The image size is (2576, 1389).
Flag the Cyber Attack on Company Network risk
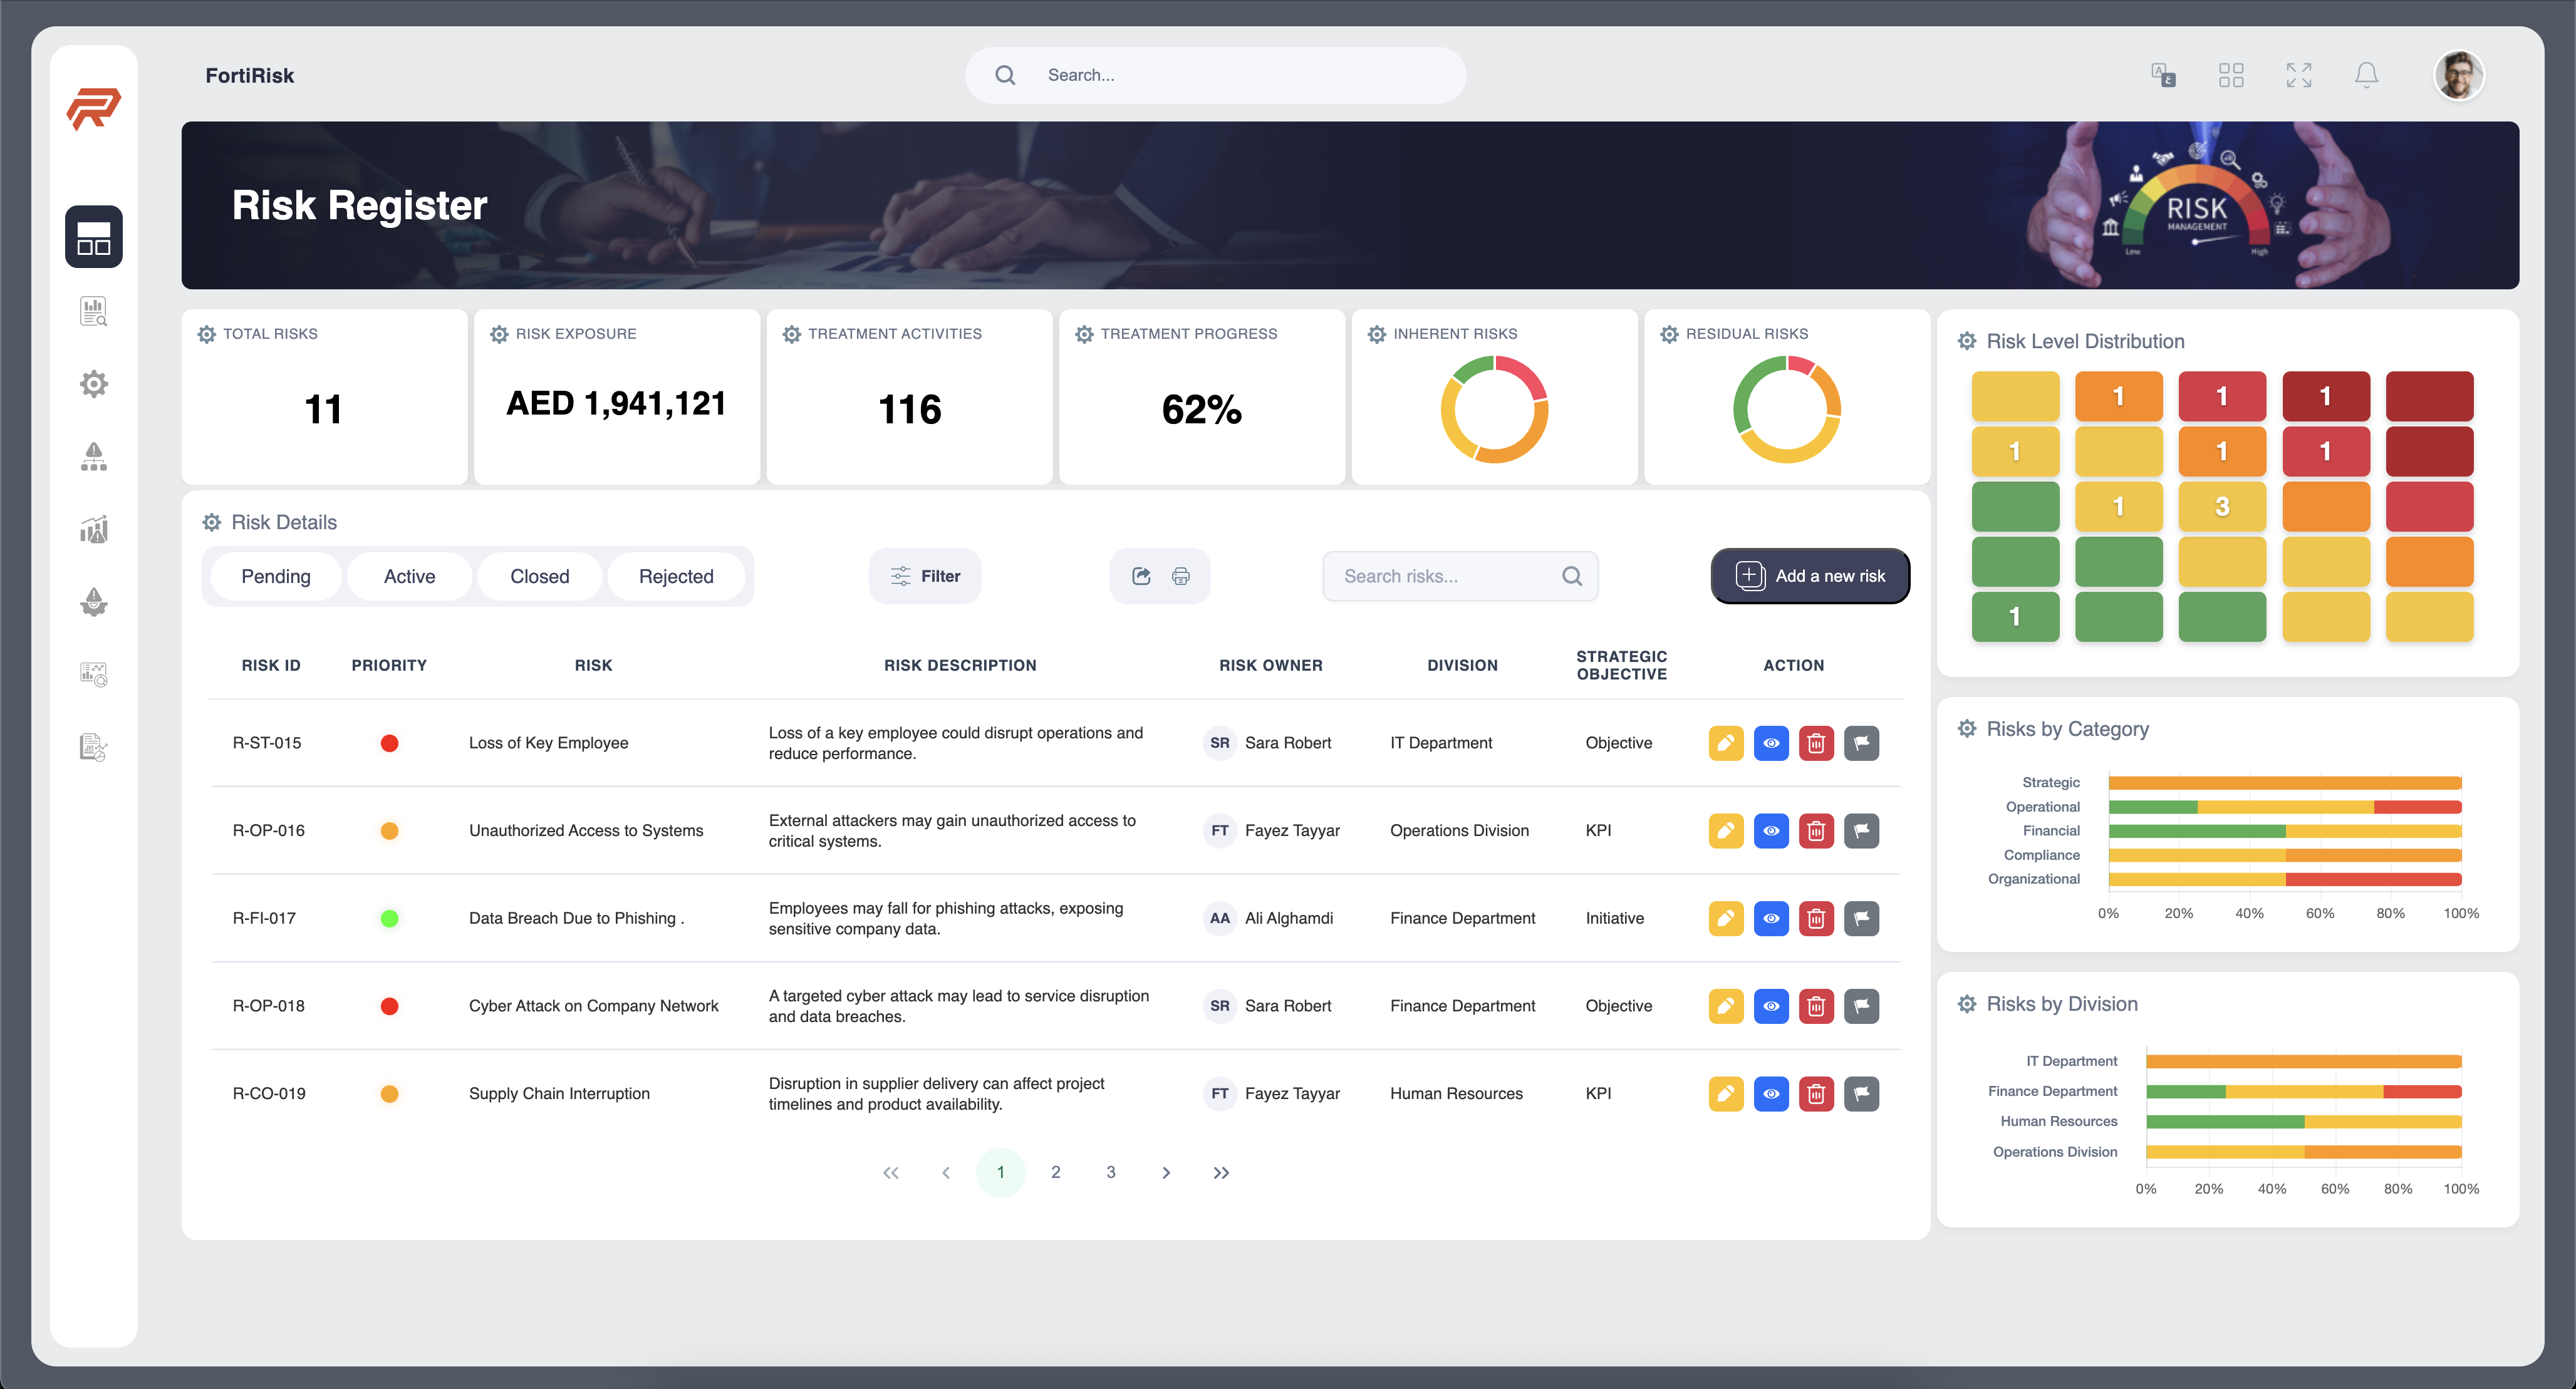click(x=1862, y=1006)
